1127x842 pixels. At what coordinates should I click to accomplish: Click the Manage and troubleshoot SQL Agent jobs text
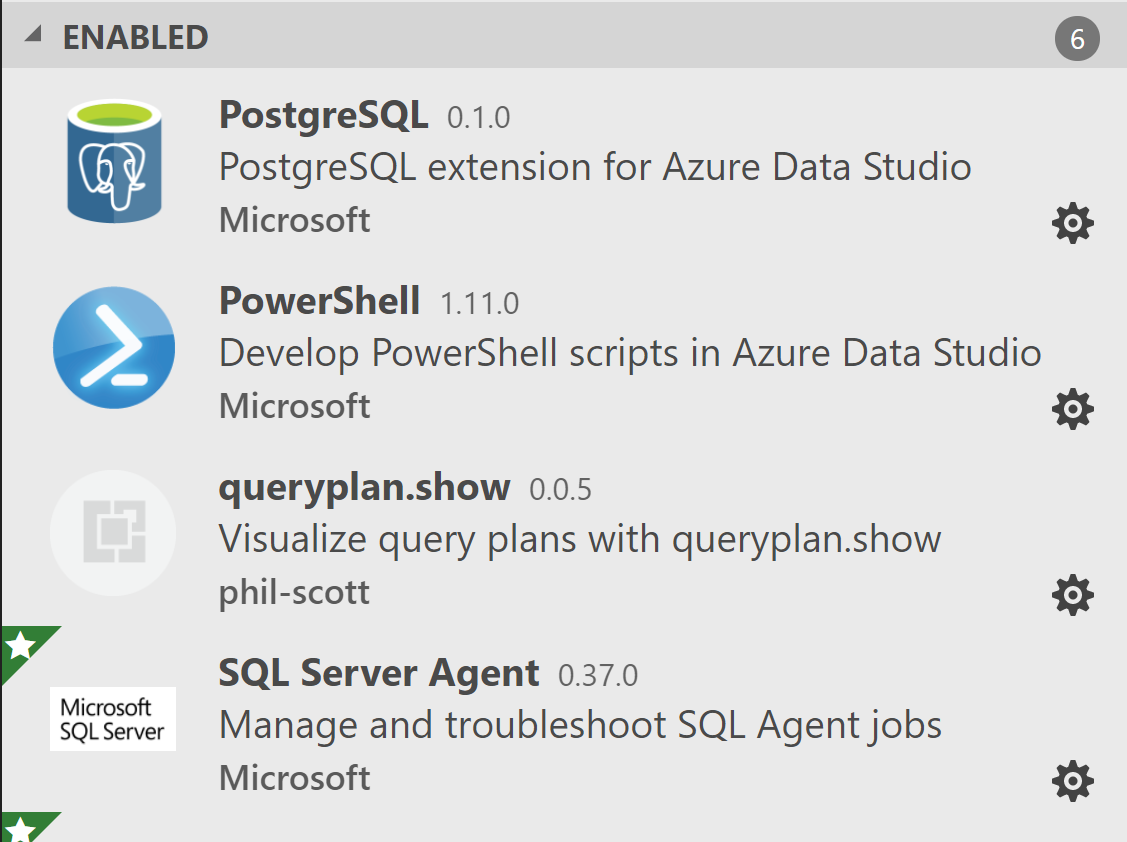(x=580, y=725)
